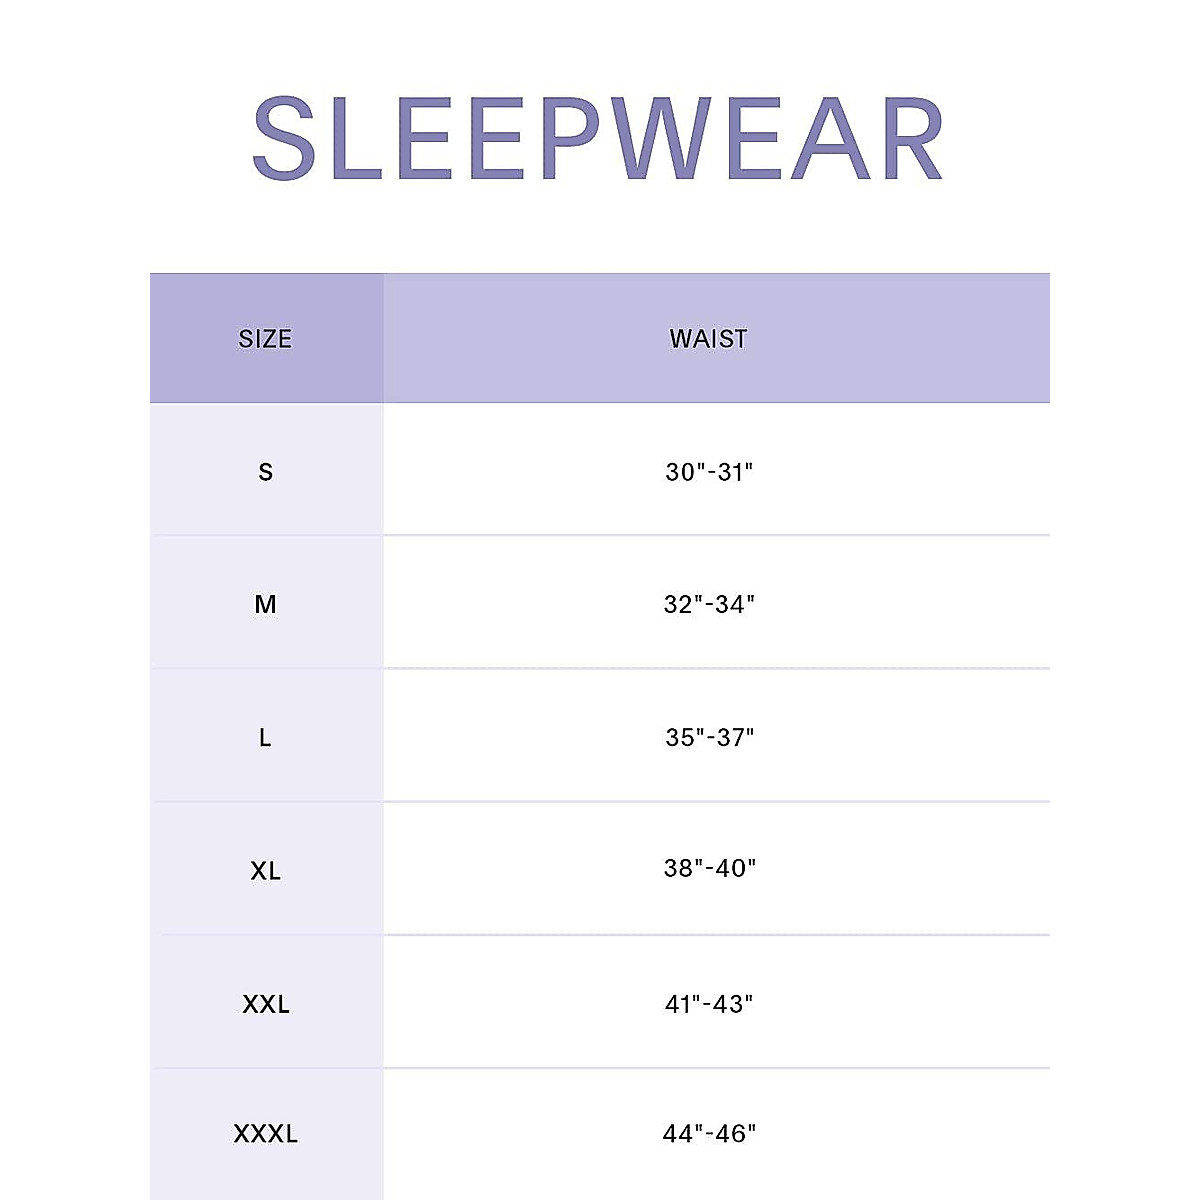Select the L size cell
This screenshot has height=1200, width=1200.
click(265, 738)
